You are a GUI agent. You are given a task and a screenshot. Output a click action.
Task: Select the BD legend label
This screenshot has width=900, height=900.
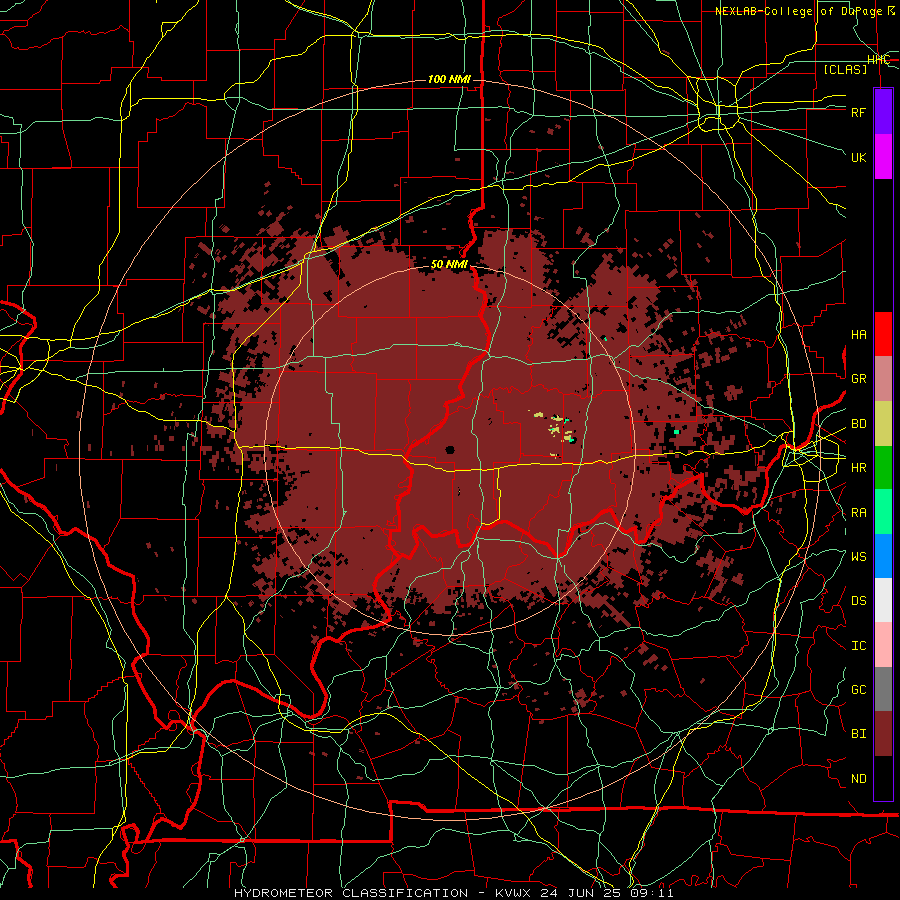pos(859,424)
